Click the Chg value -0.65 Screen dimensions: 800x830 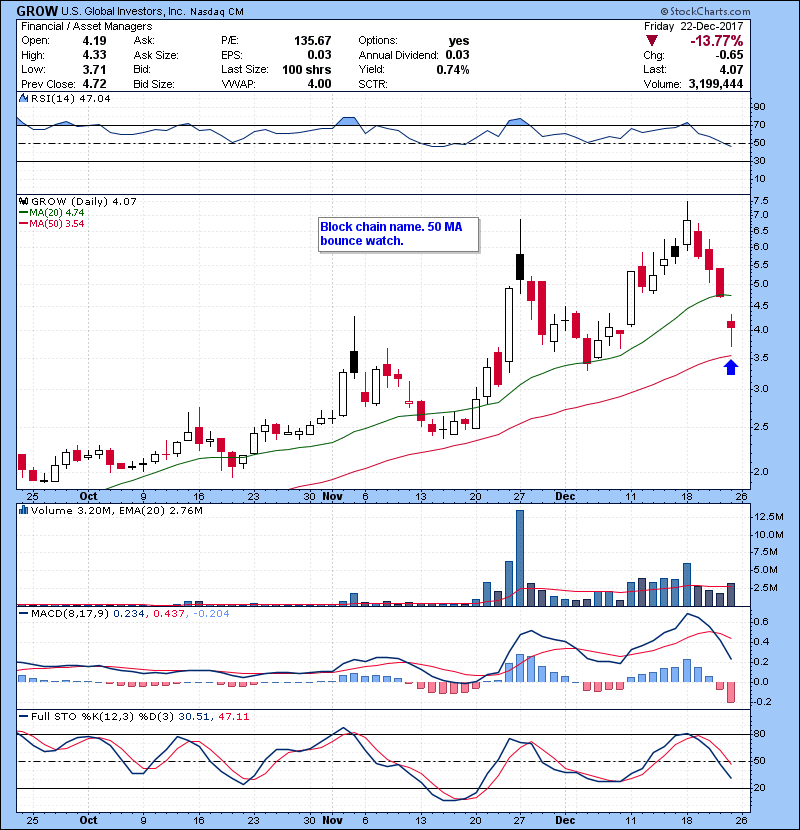point(730,55)
